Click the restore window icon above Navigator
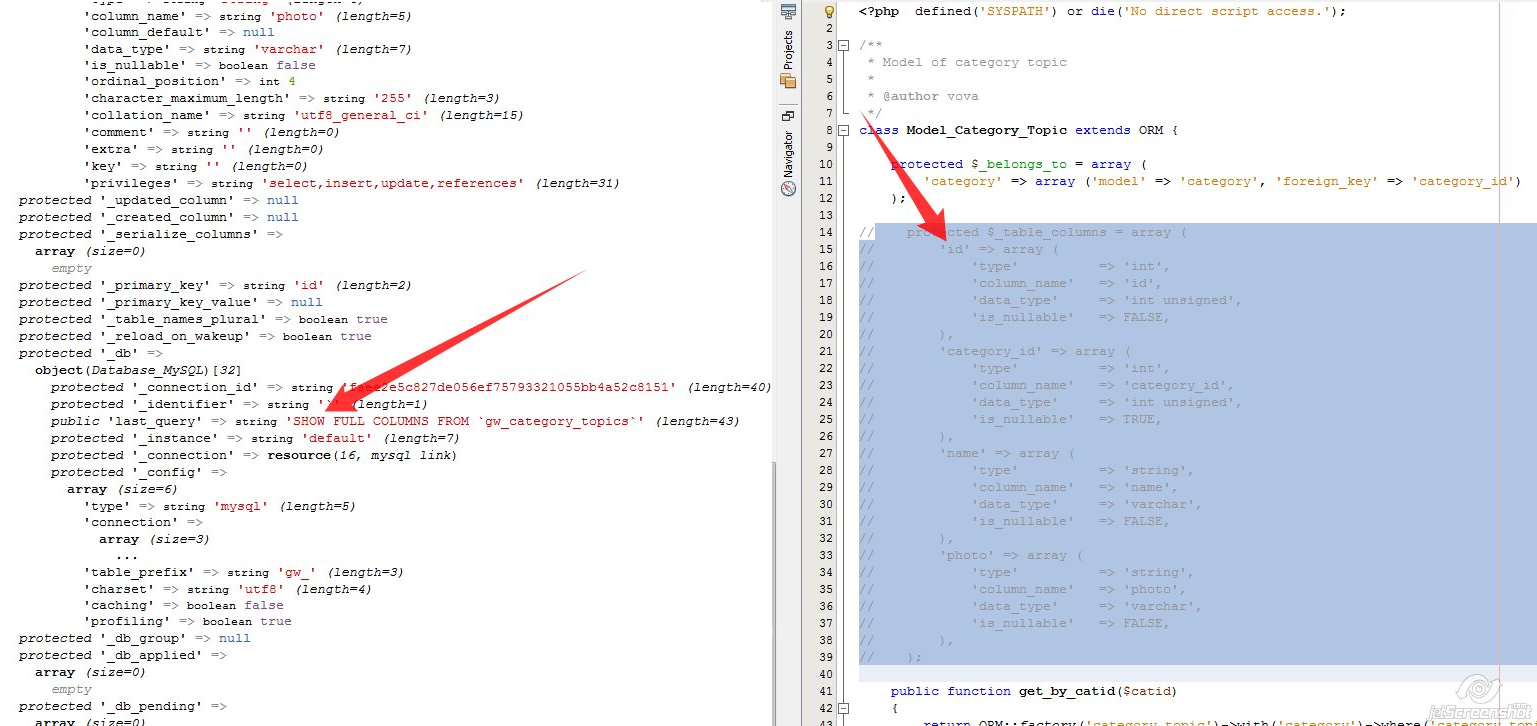This screenshot has height=726, width=1537. tap(788, 116)
